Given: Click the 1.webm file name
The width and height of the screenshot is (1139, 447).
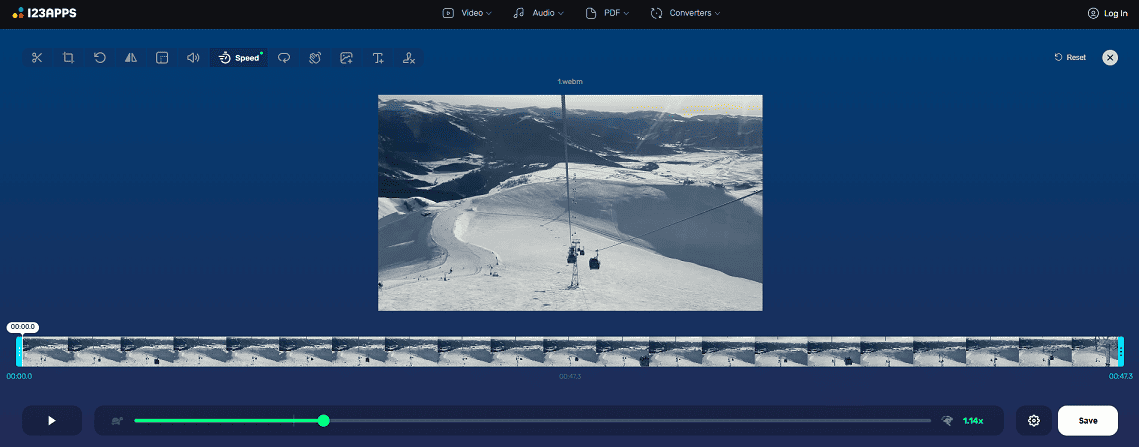Looking at the screenshot, I should pos(570,82).
